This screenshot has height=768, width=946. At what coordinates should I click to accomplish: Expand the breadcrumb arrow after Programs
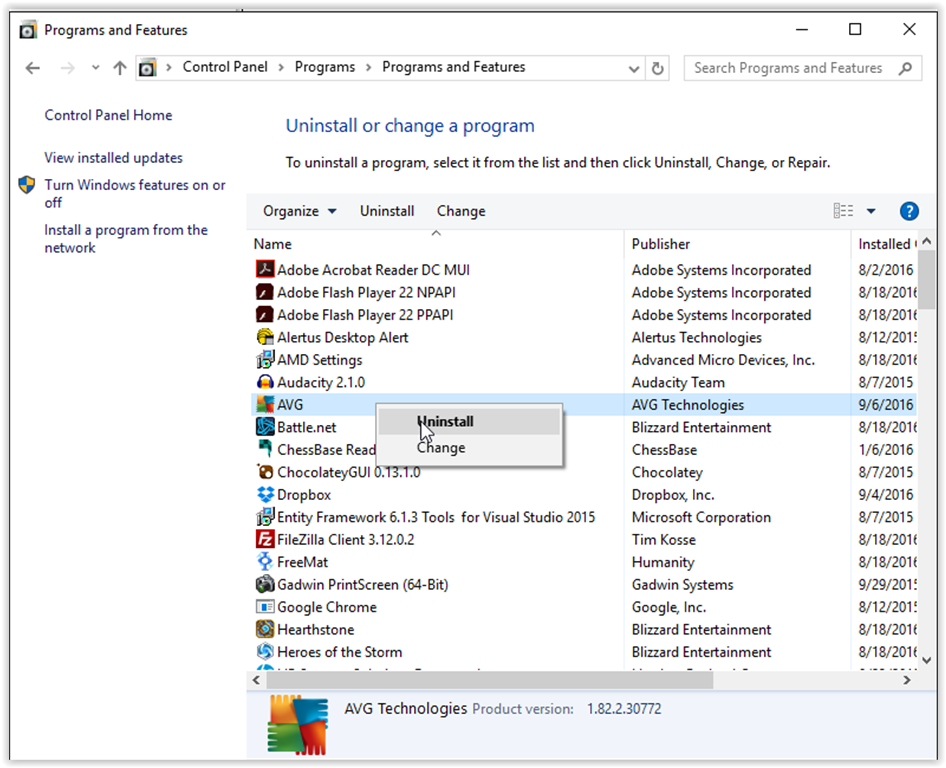click(369, 68)
